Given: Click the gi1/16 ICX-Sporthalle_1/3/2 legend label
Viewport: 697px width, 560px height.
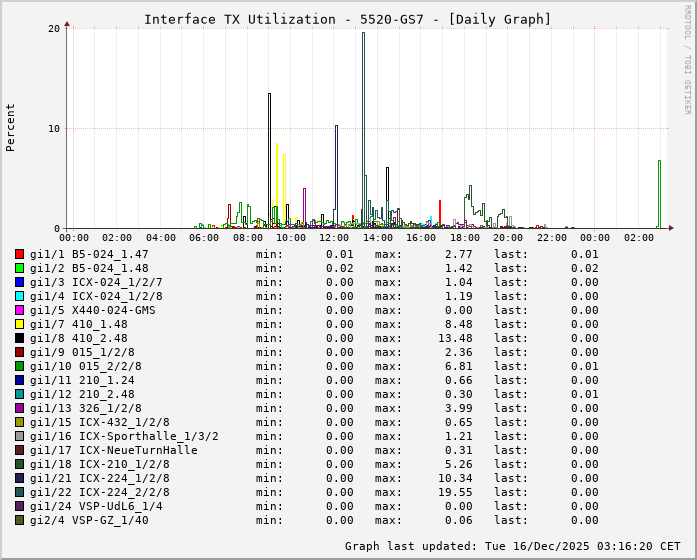Looking at the screenshot, I should click(x=124, y=436).
